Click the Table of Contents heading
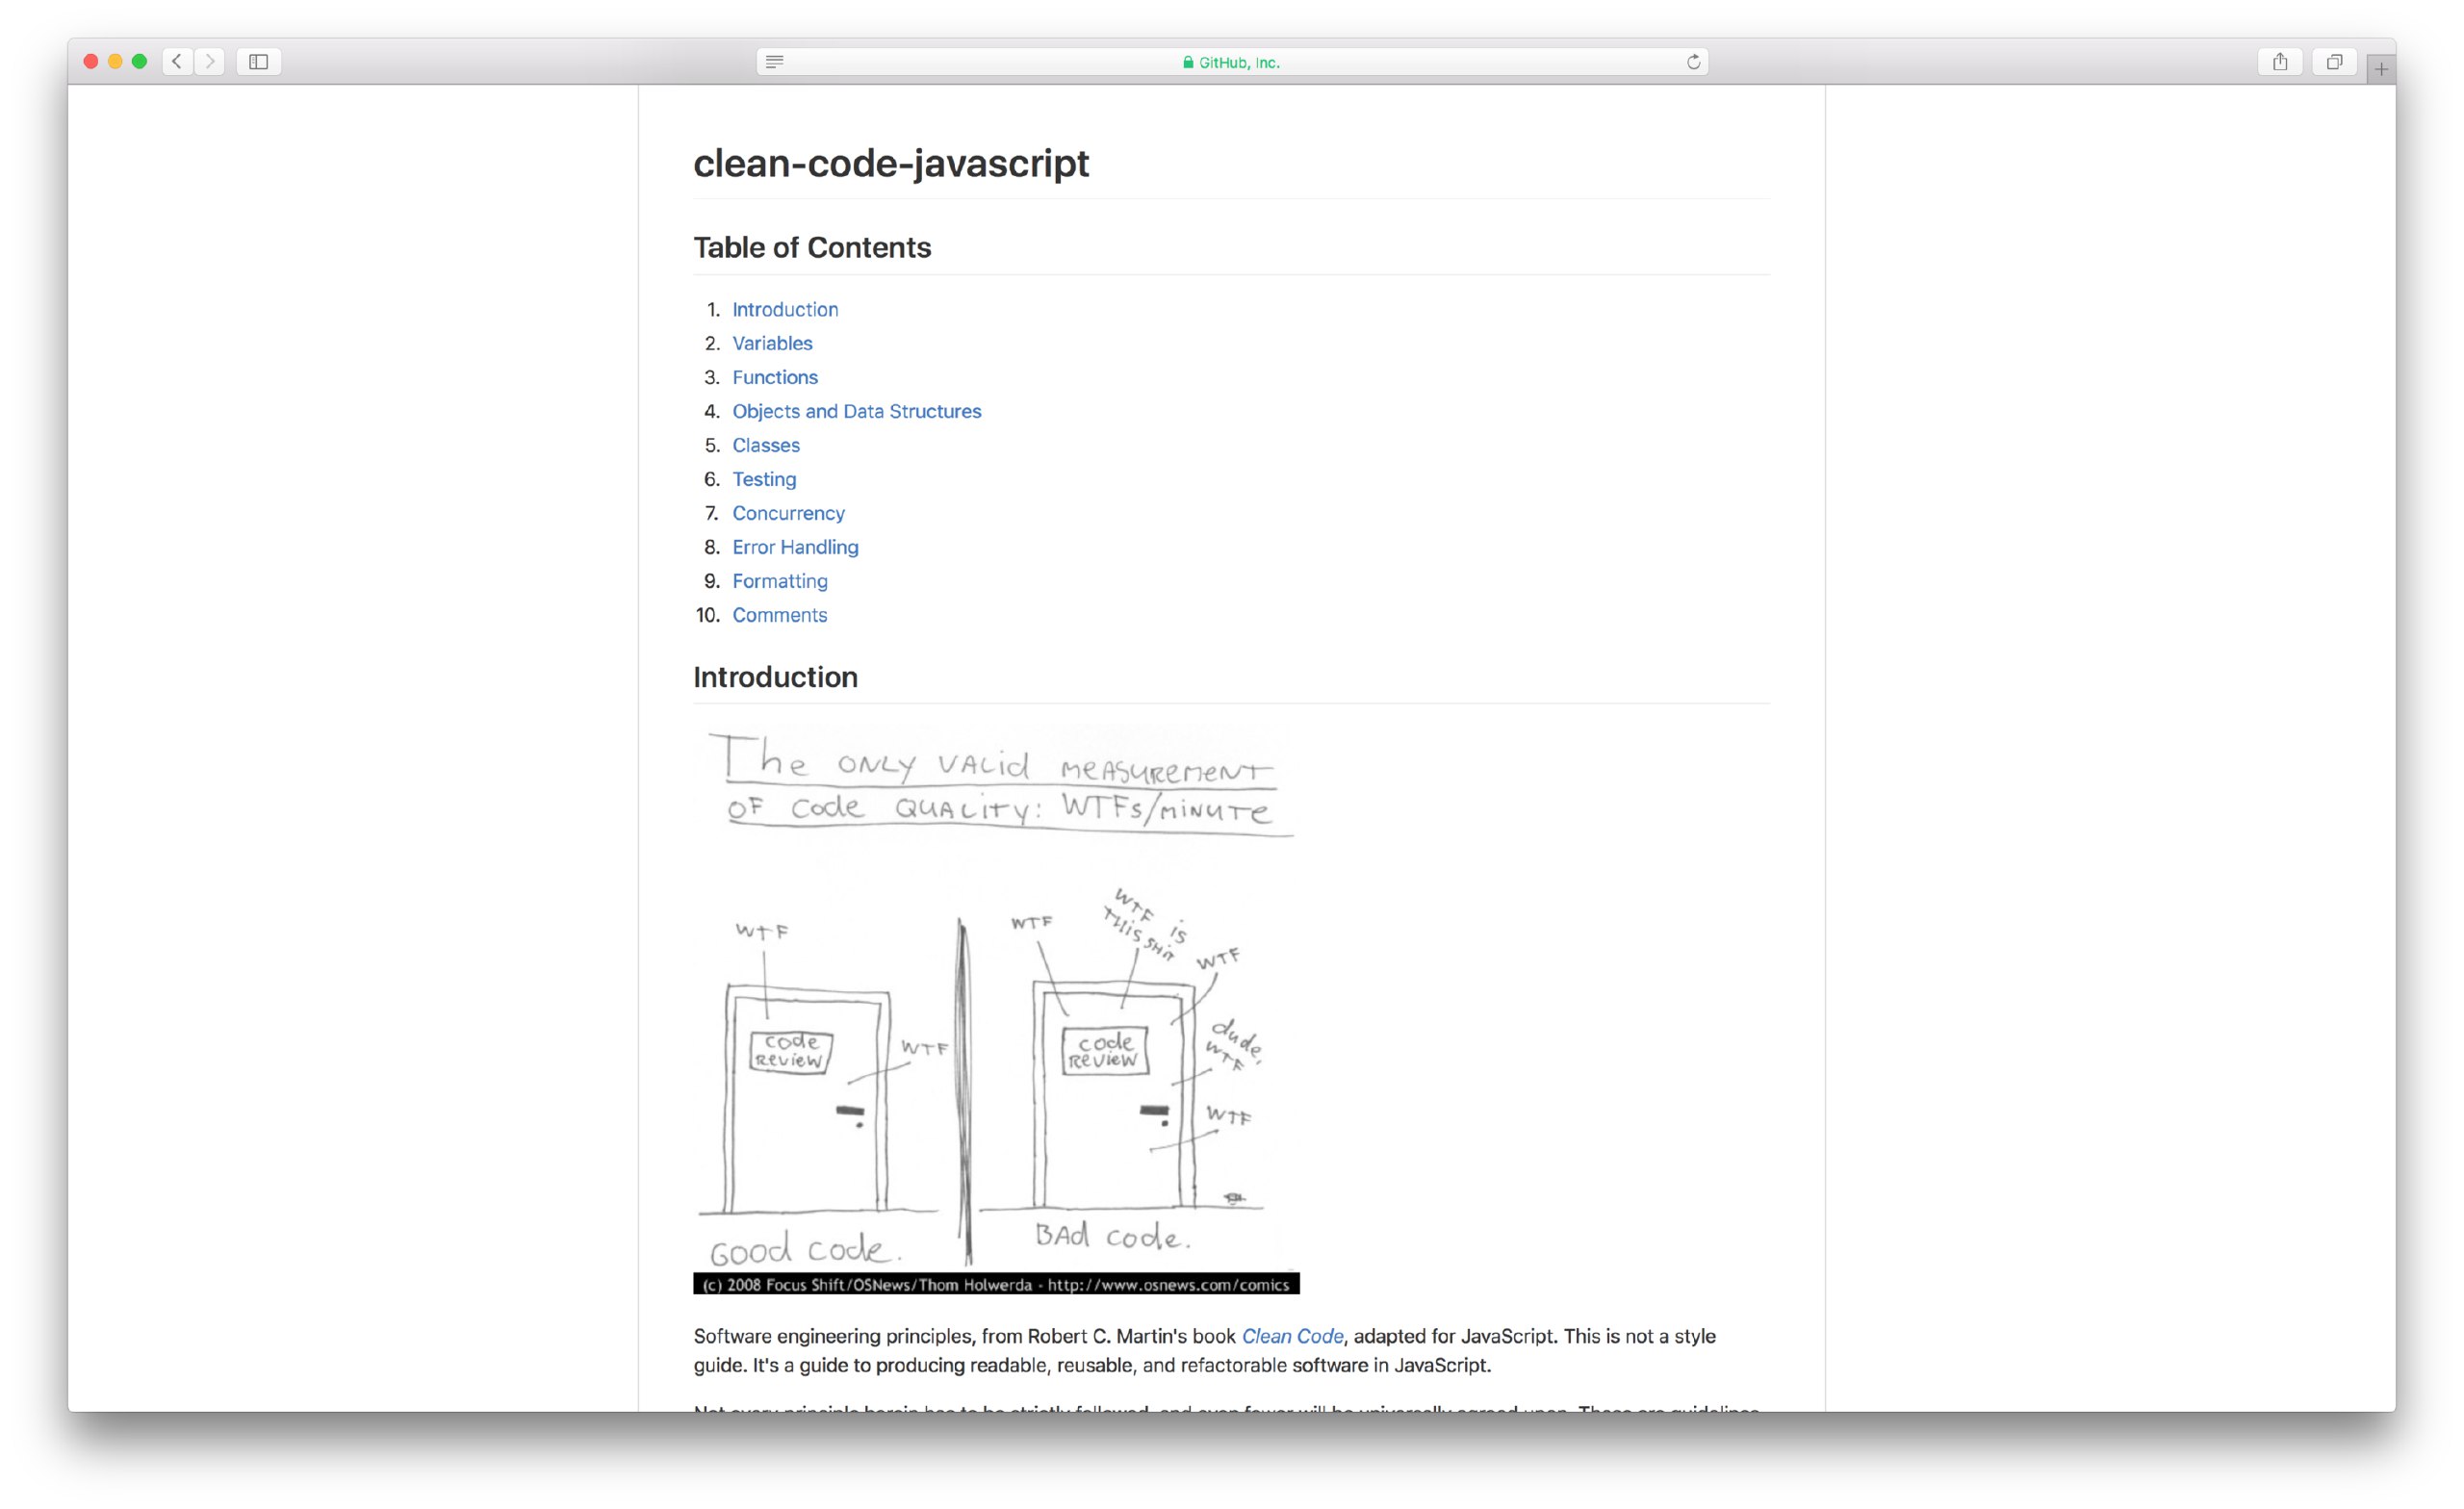The width and height of the screenshot is (2464, 1509). click(x=812, y=248)
